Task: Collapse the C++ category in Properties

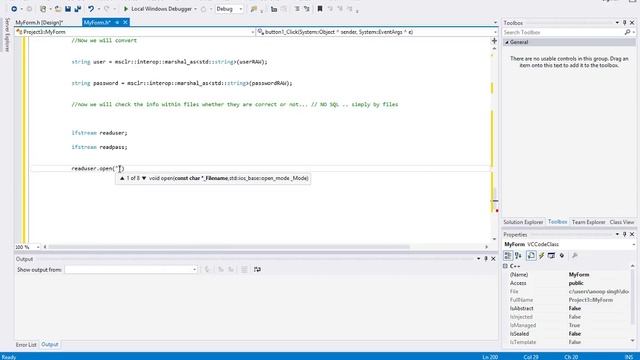Action: [505, 266]
